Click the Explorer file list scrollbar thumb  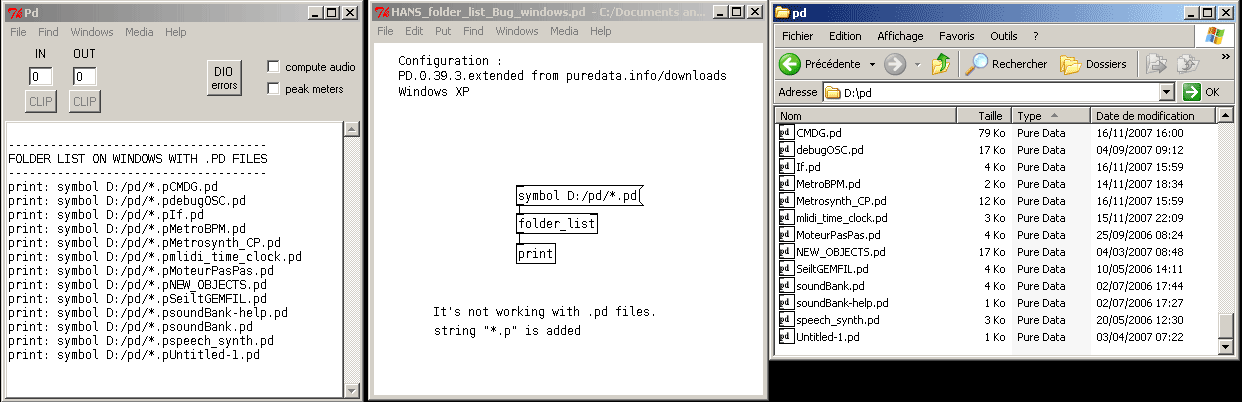click(x=1226, y=326)
